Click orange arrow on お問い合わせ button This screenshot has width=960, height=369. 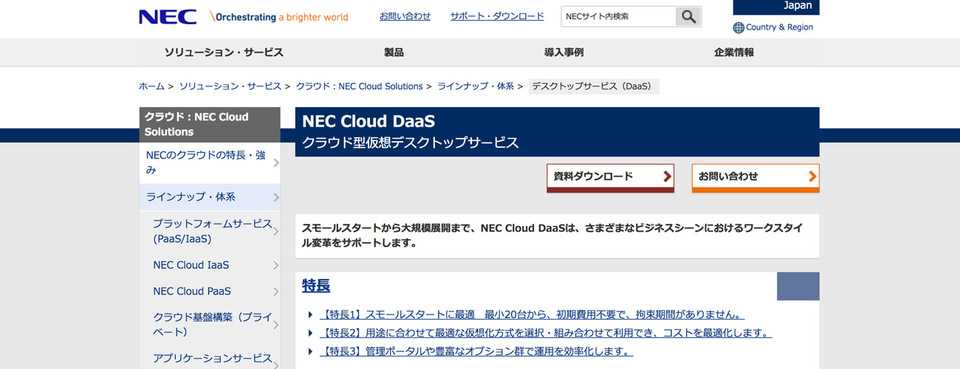[x=812, y=177]
